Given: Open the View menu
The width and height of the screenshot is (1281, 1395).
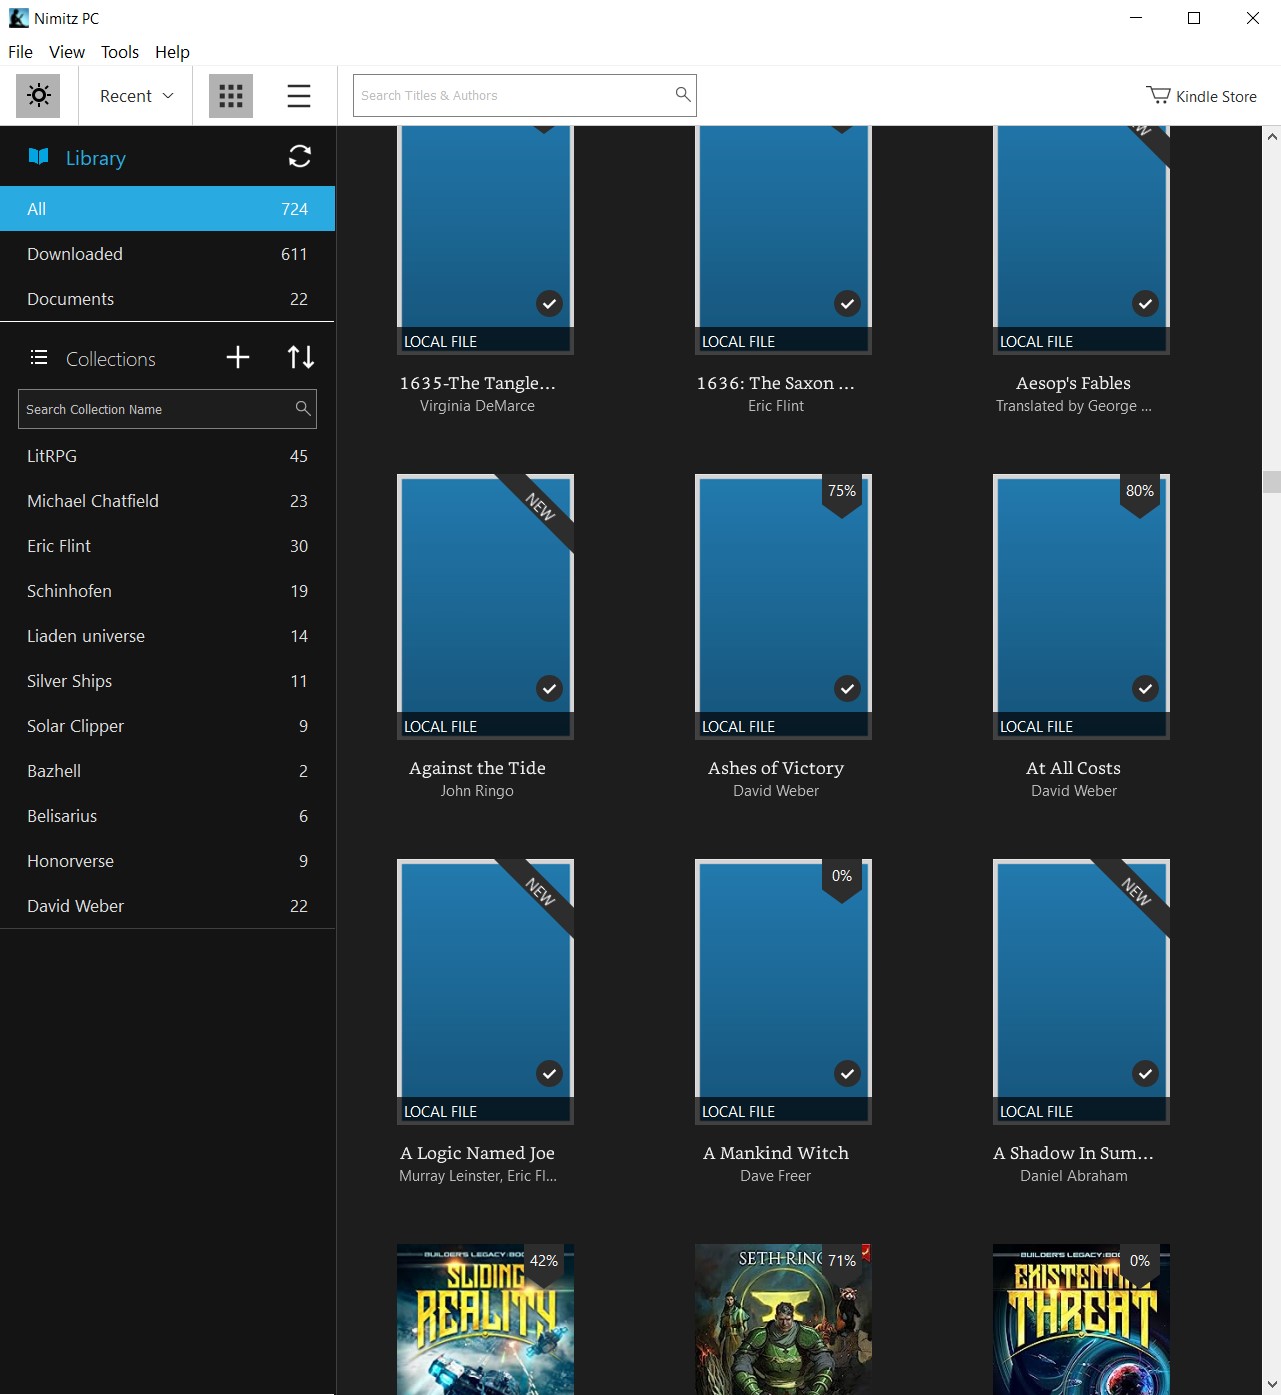Looking at the screenshot, I should (x=66, y=52).
